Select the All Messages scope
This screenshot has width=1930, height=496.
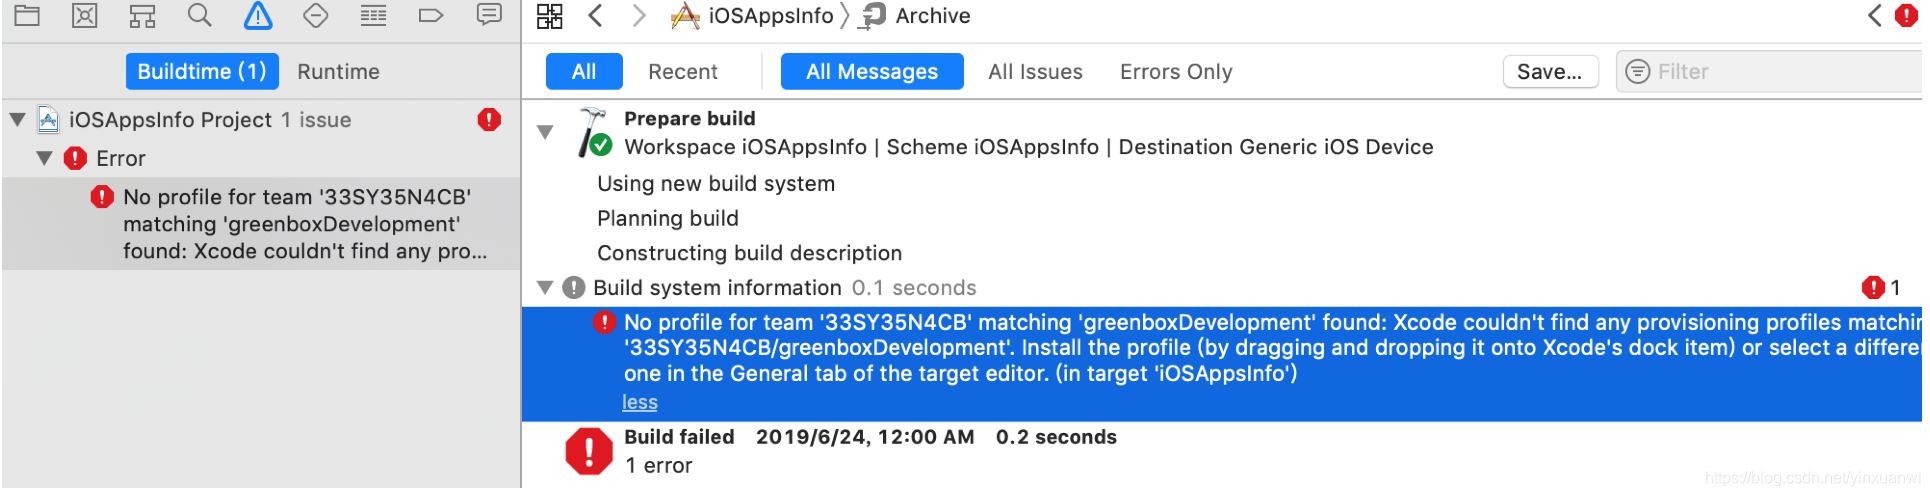tap(872, 72)
